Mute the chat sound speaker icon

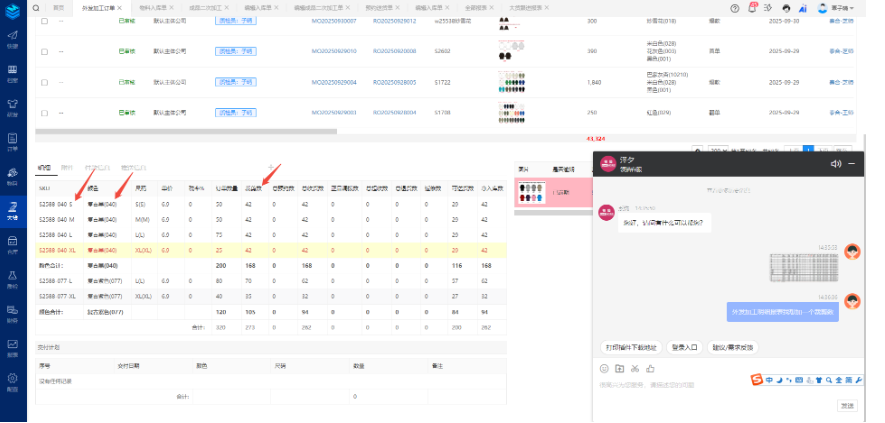pos(835,163)
